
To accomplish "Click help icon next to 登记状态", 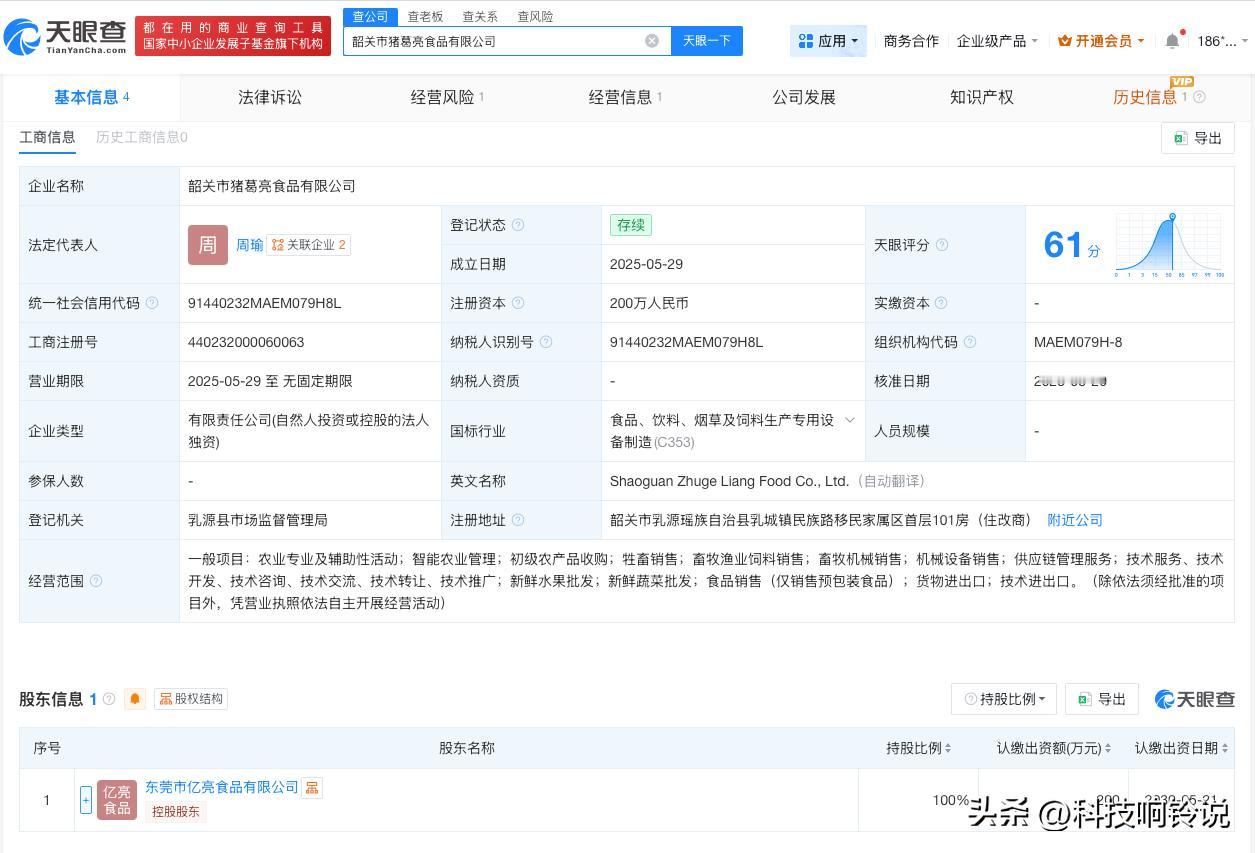I will click(518, 225).
